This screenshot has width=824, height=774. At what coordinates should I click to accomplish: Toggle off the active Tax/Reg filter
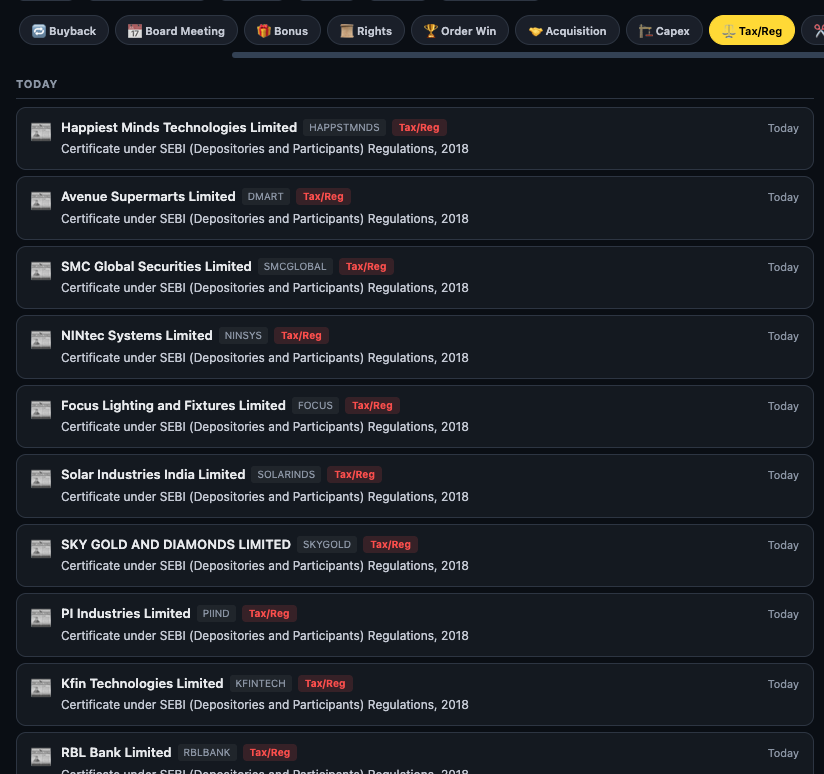(x=751, y=30)
